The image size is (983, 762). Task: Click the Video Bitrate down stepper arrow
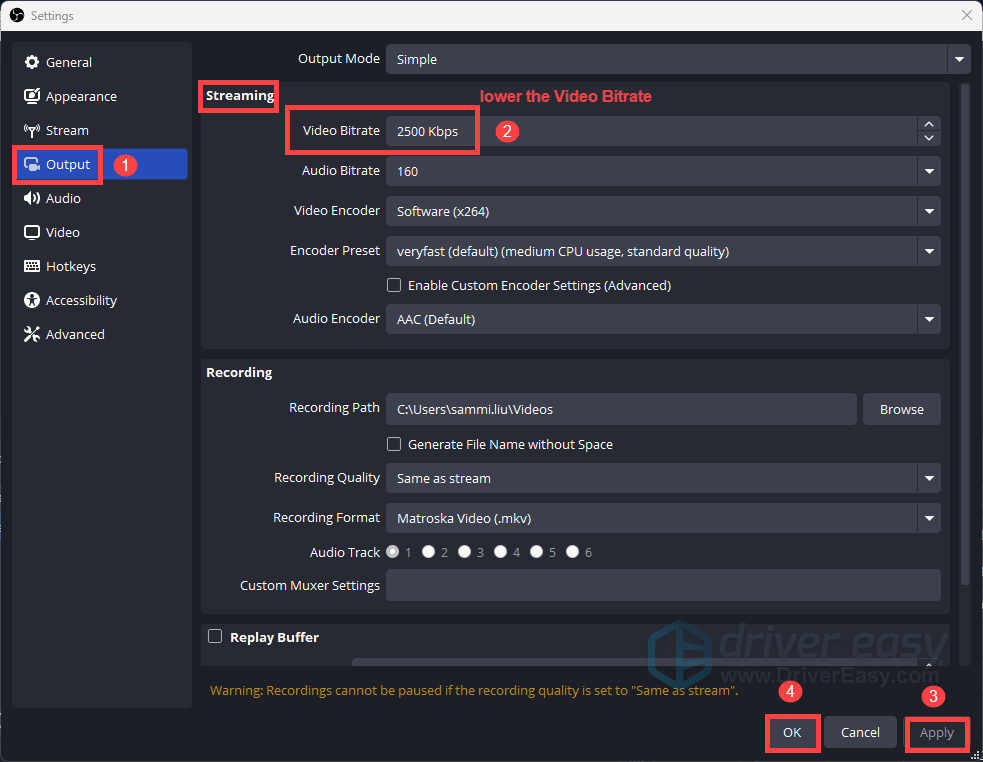pyautogui.click(x=929, y=138)
